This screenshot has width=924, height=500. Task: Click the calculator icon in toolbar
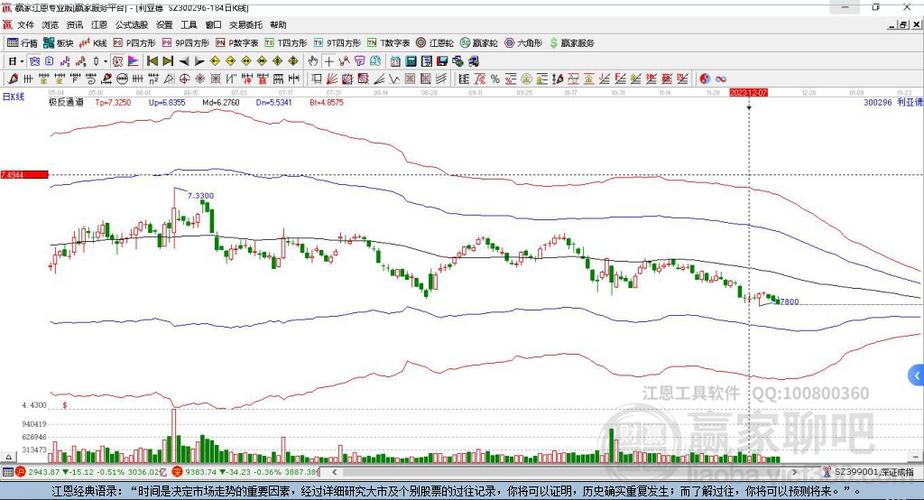coord(411,61)
